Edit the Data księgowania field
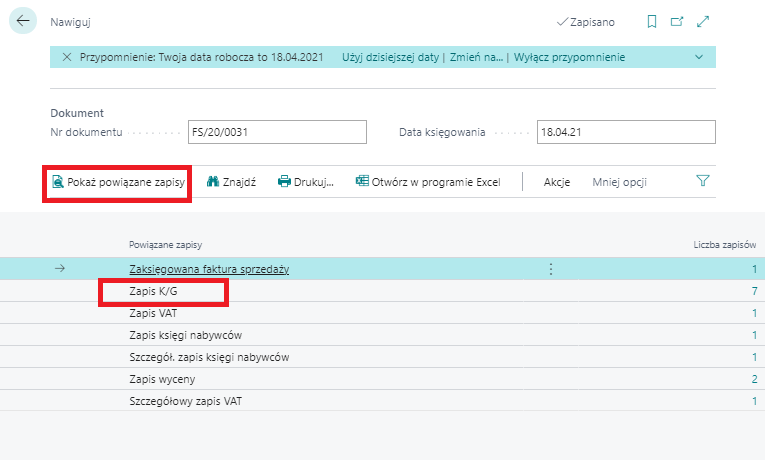 626,132
